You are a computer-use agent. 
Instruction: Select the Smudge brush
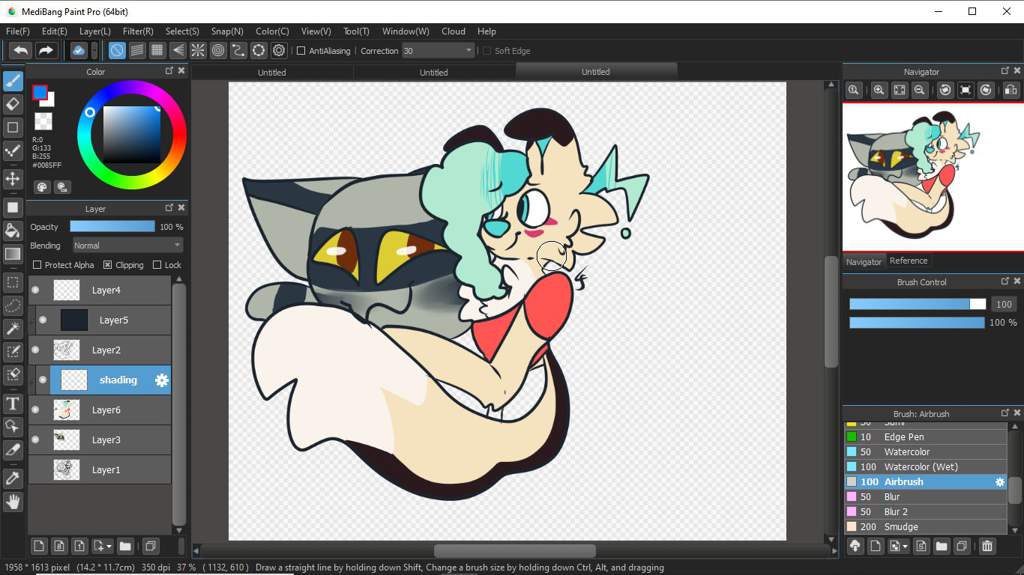click(926, 527)
